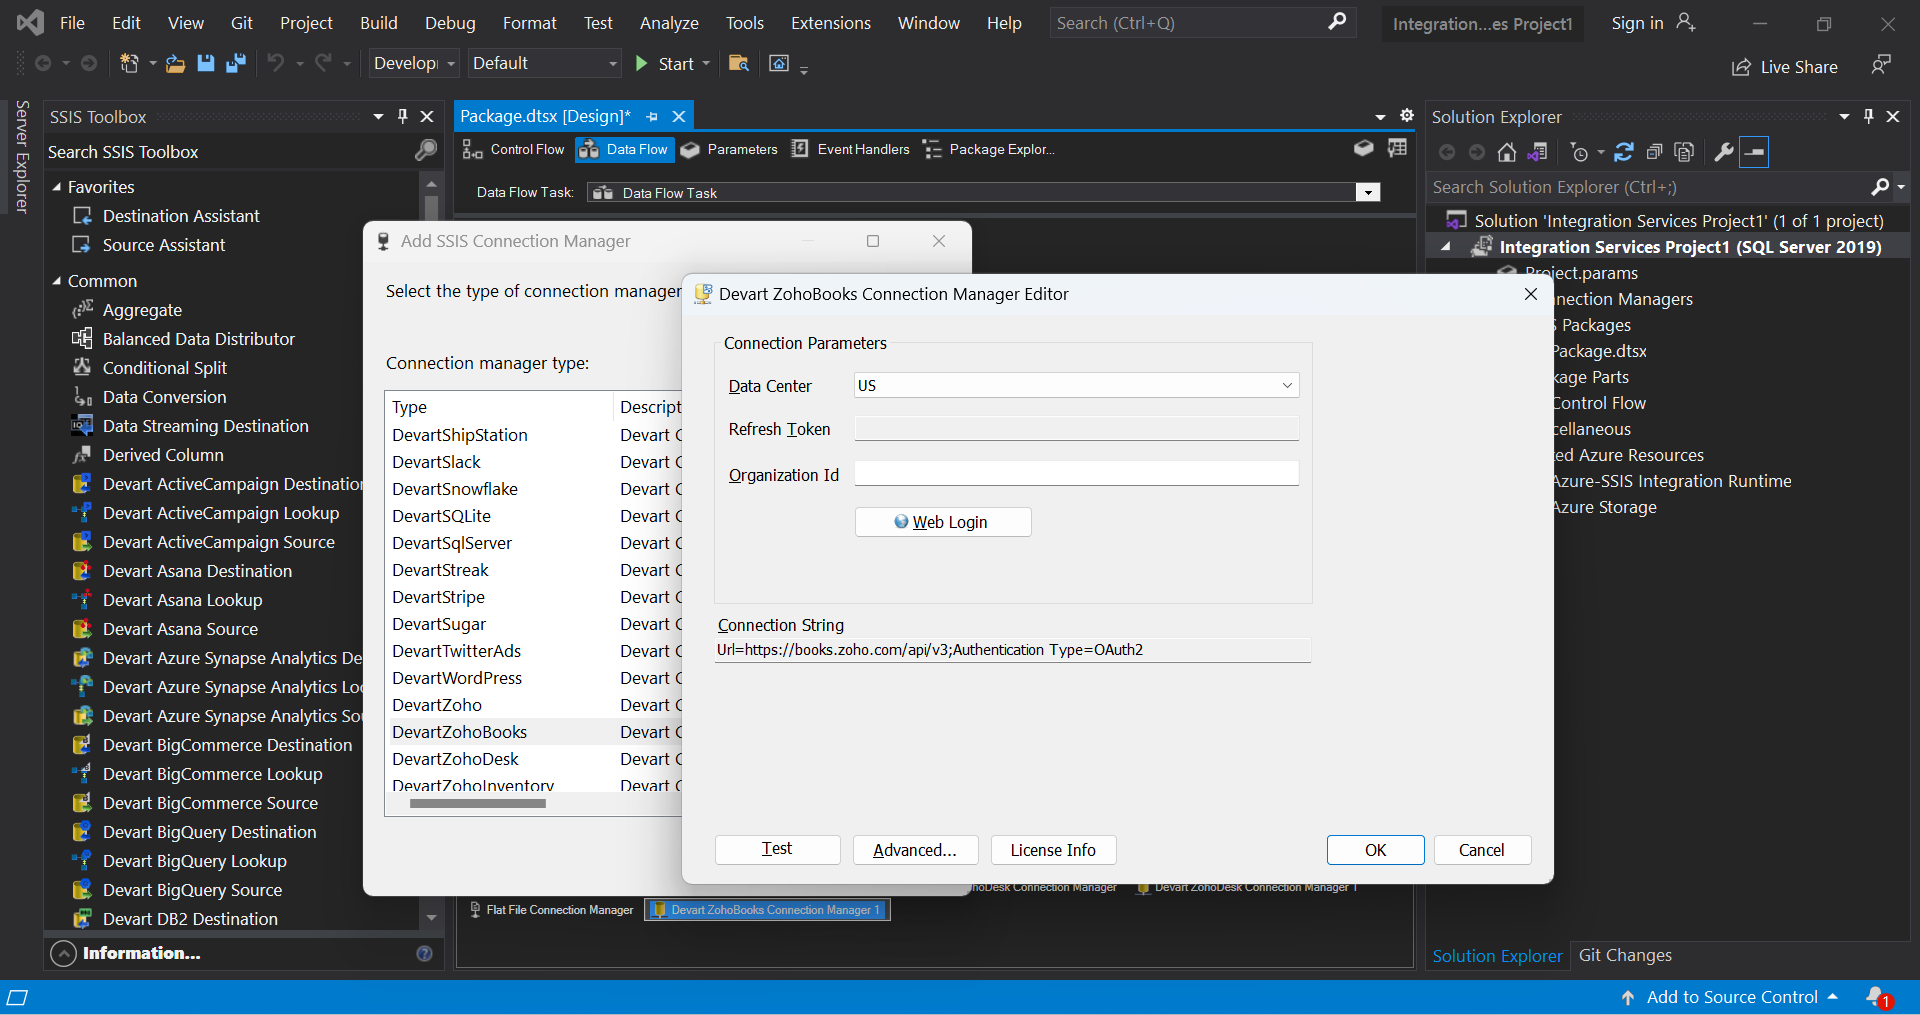Open the Data Flow Task dropdown
The height and width of the screenshot is (1015, 1920).
click(x=1367, y=192)
